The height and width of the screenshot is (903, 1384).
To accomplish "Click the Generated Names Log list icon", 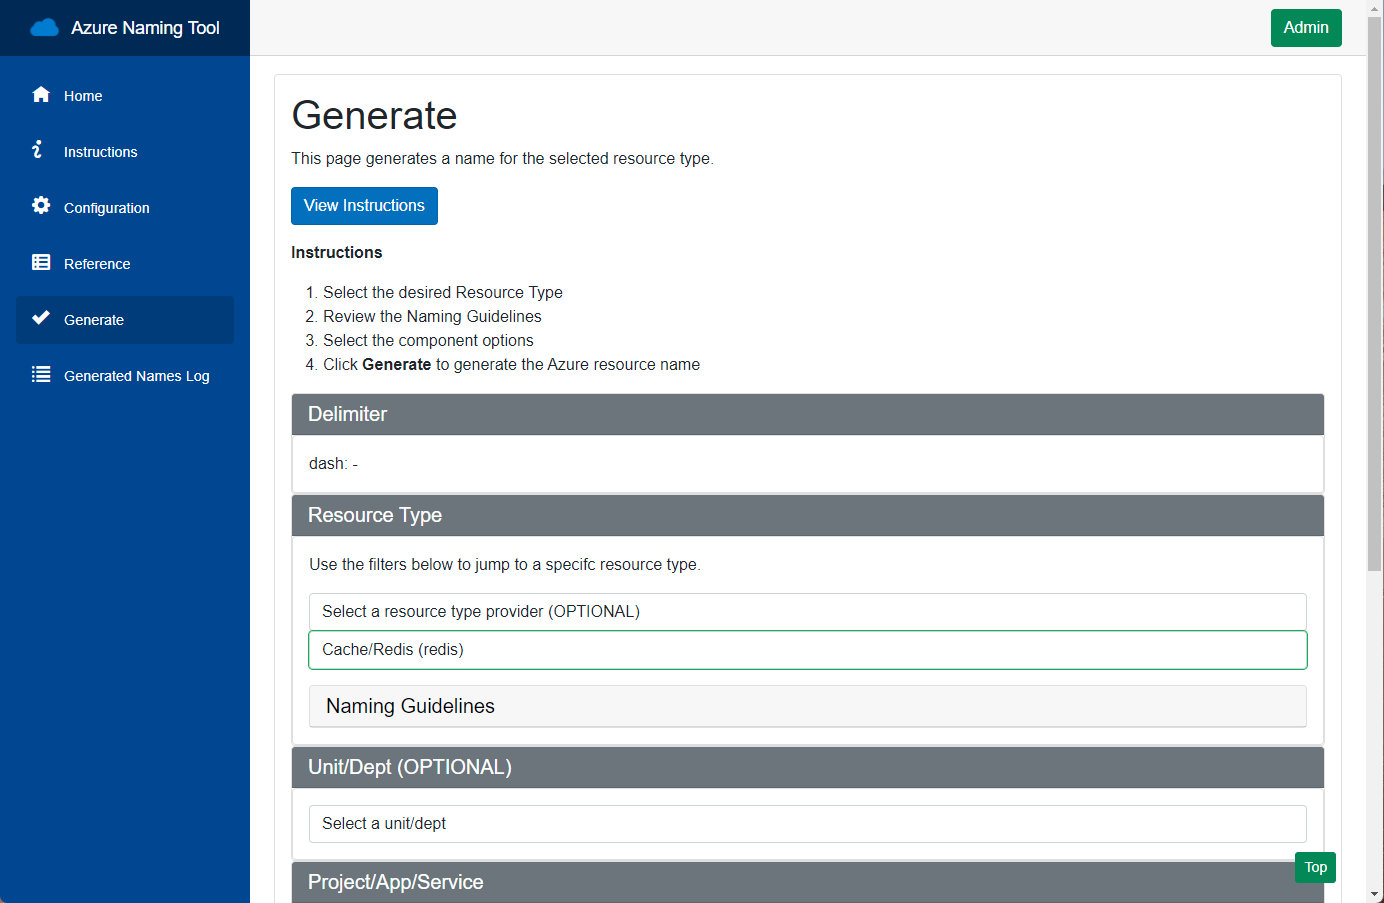I will point(40,375).
